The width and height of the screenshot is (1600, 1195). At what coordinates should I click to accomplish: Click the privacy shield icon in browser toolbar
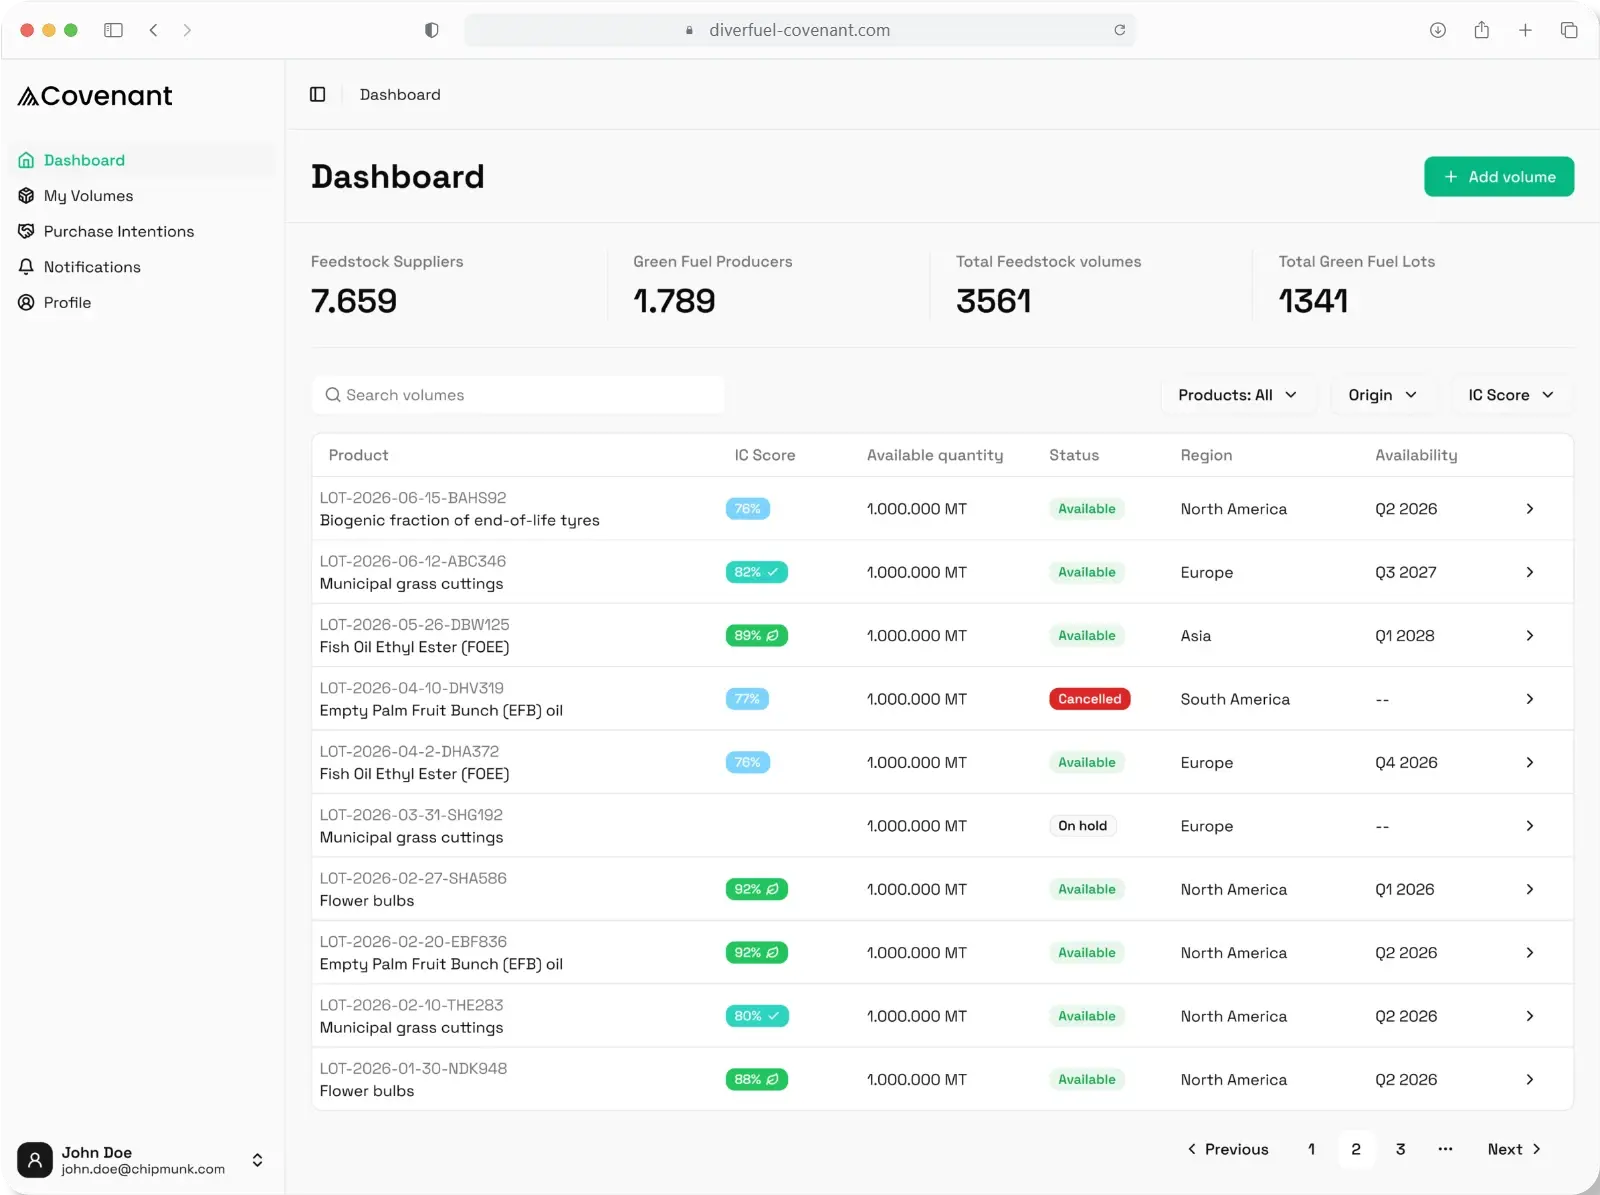[431, 30]
